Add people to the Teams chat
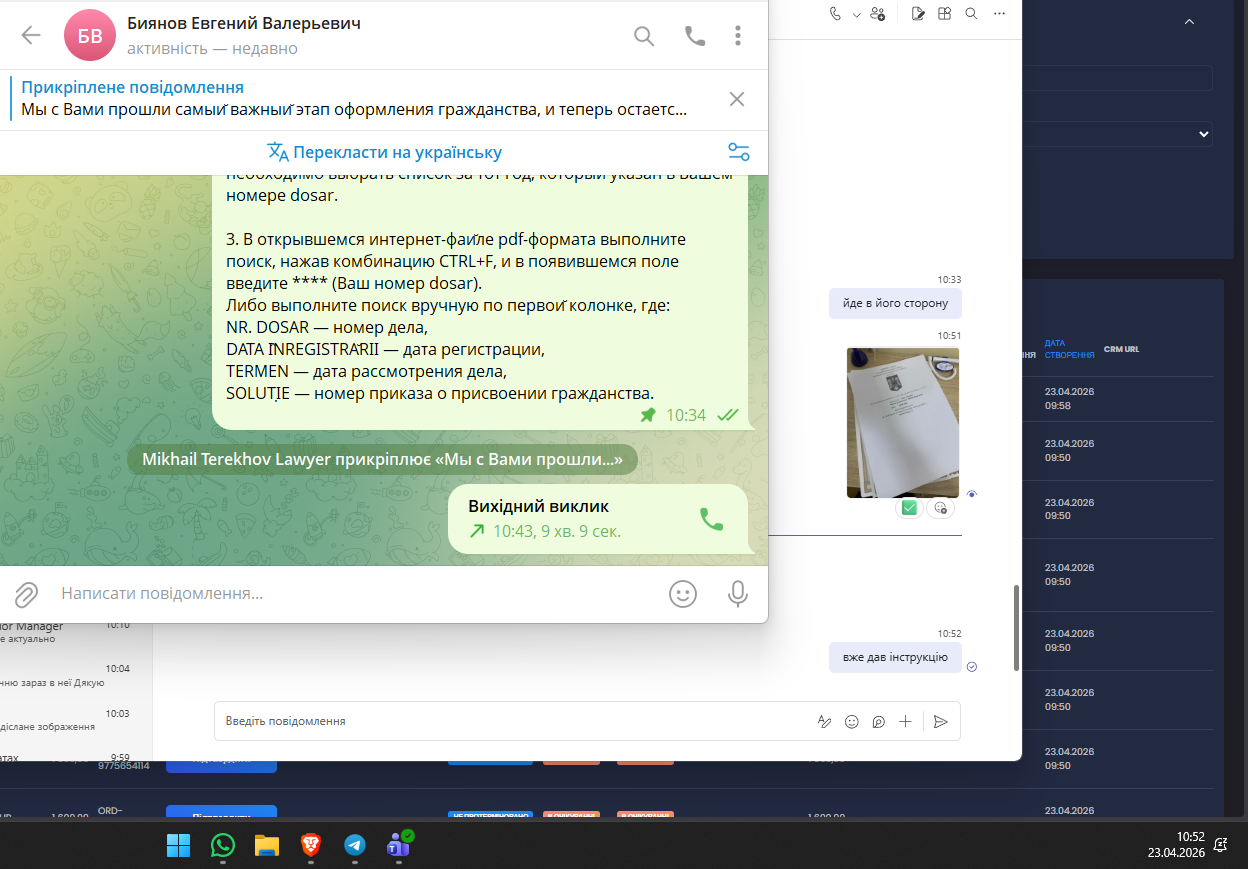 [878, 14]
